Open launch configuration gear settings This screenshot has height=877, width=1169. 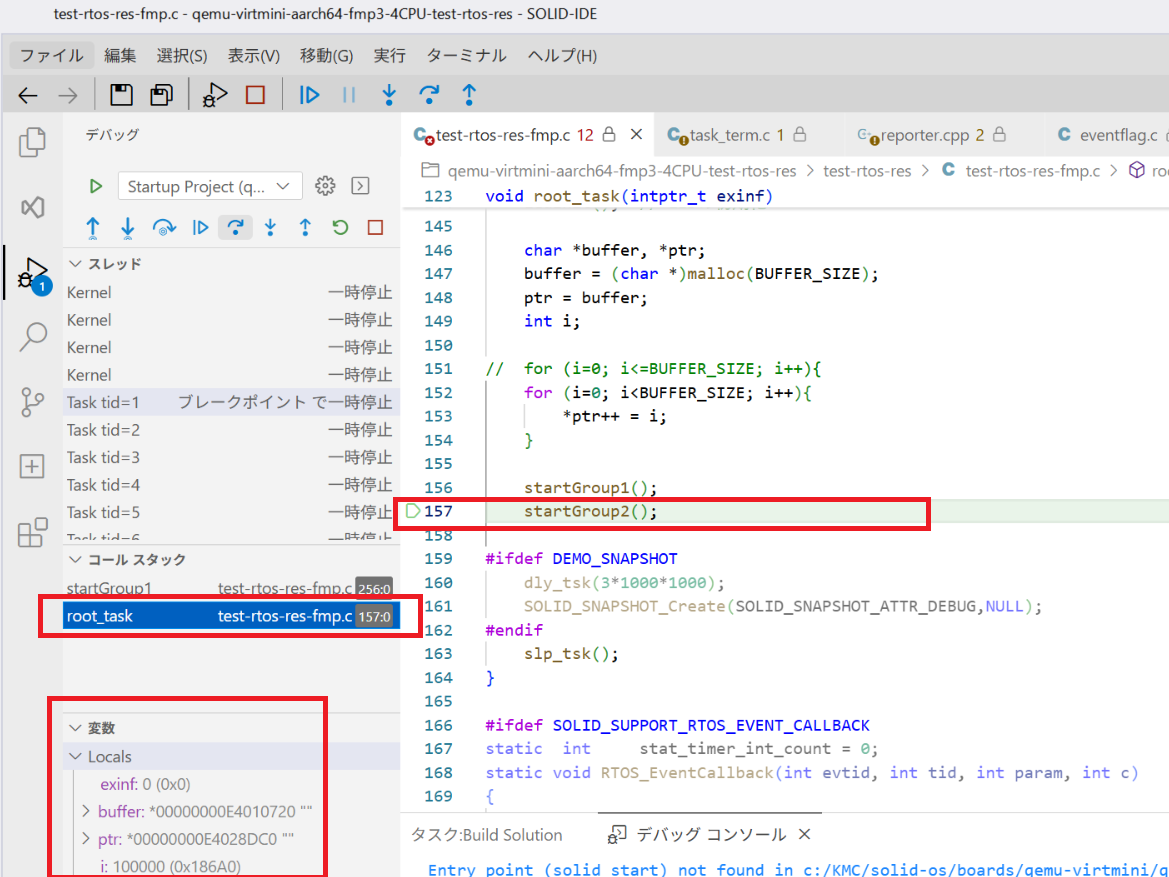[x=325, y=186]
